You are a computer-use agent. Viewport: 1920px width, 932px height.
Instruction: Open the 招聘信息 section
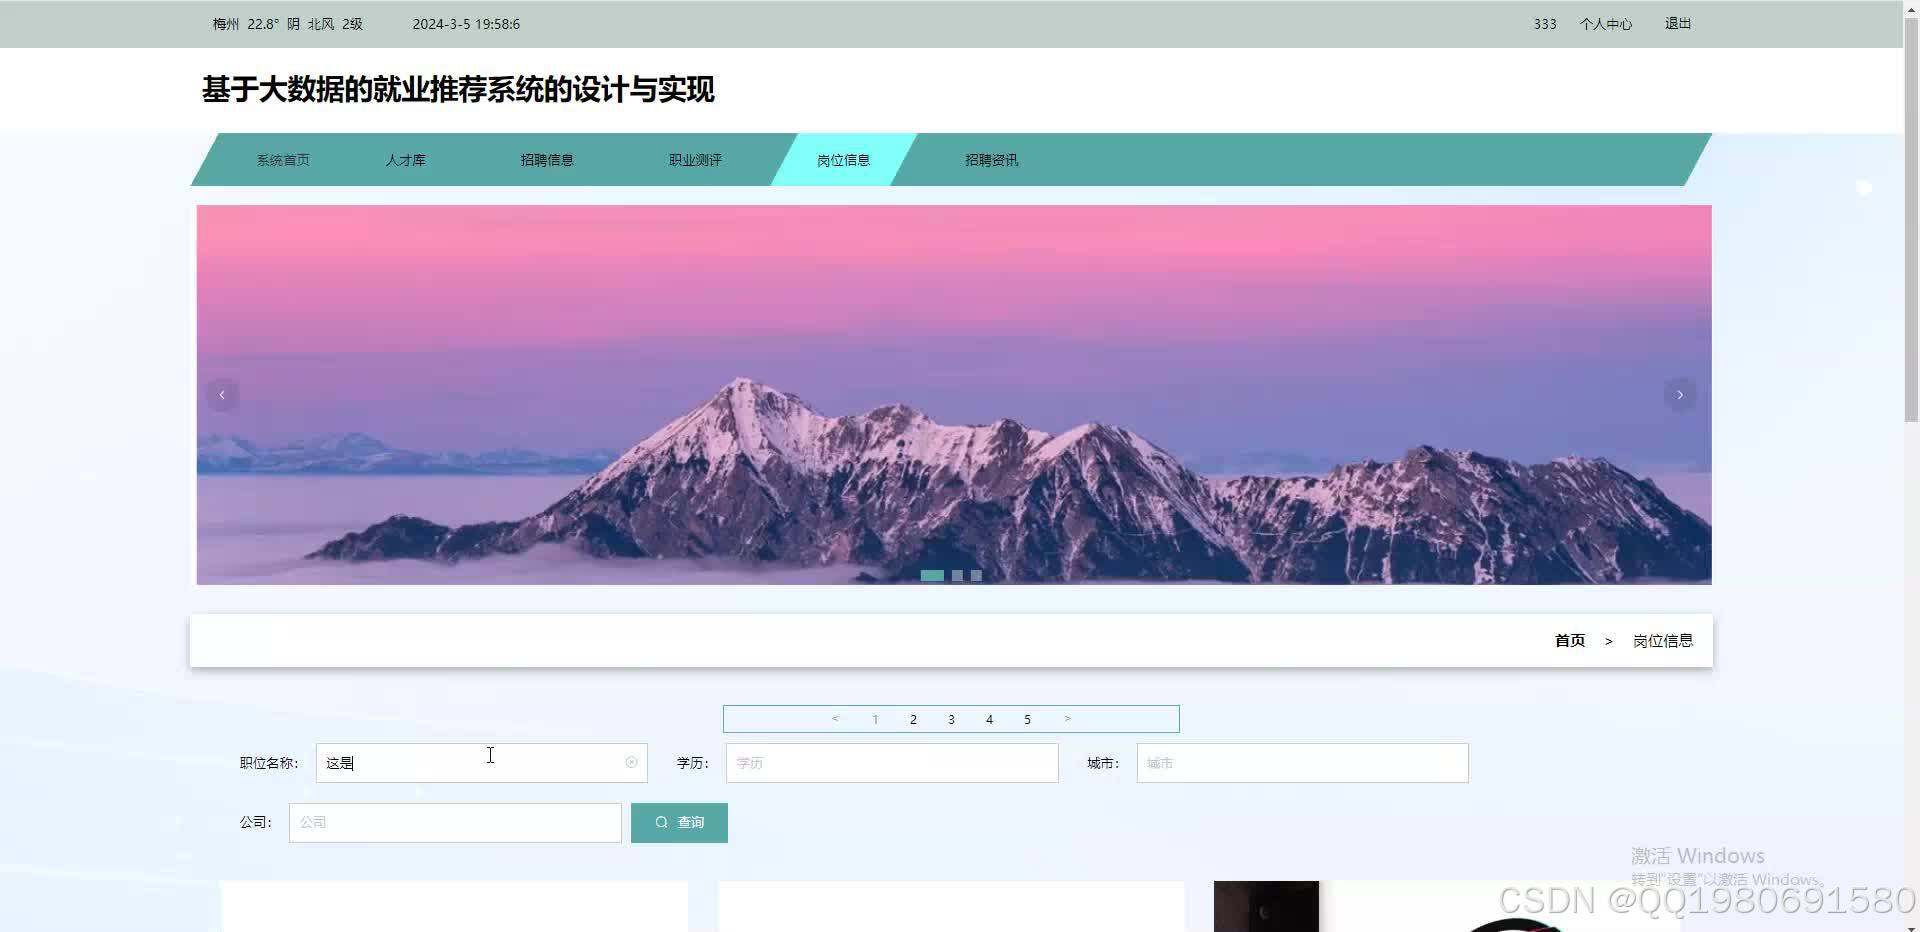tap(547, 159)
